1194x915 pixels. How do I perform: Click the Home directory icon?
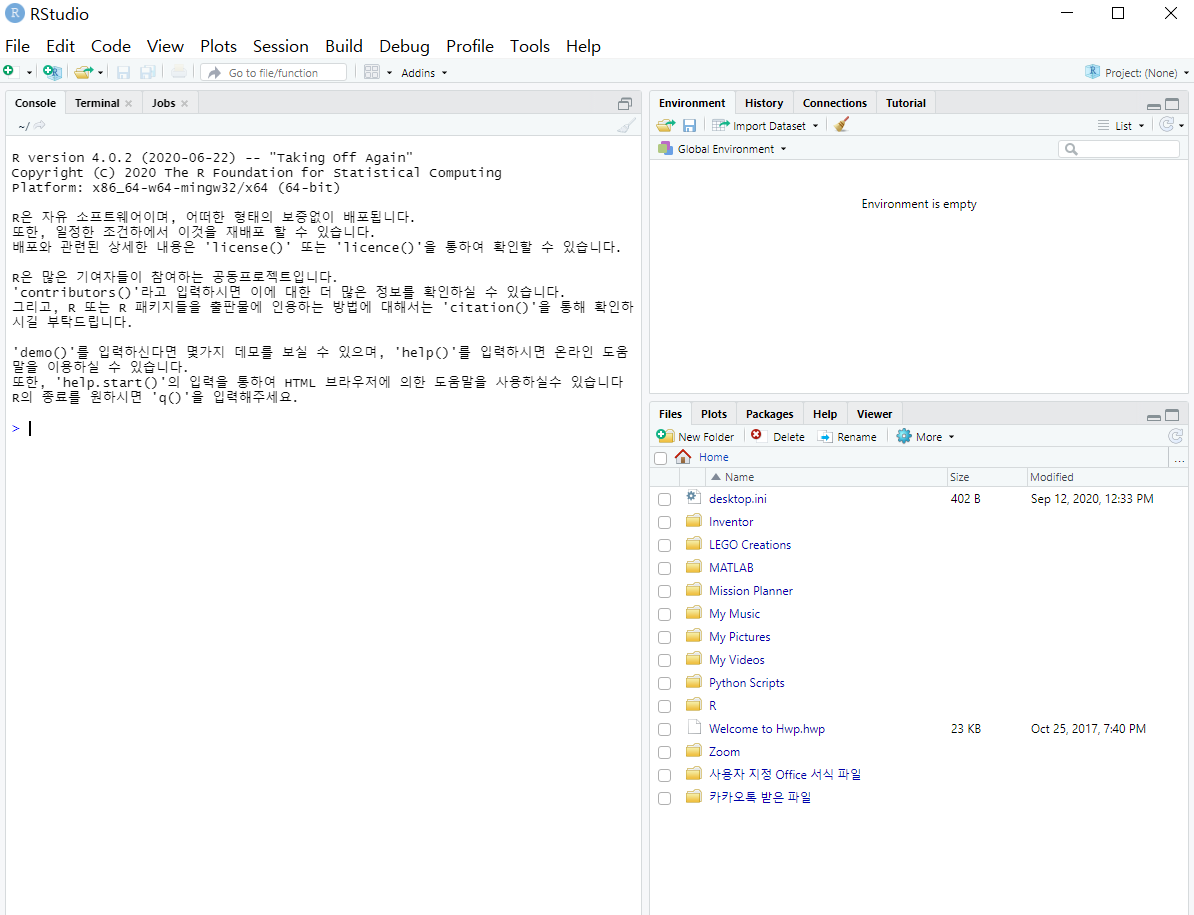(x=683, y=457)
